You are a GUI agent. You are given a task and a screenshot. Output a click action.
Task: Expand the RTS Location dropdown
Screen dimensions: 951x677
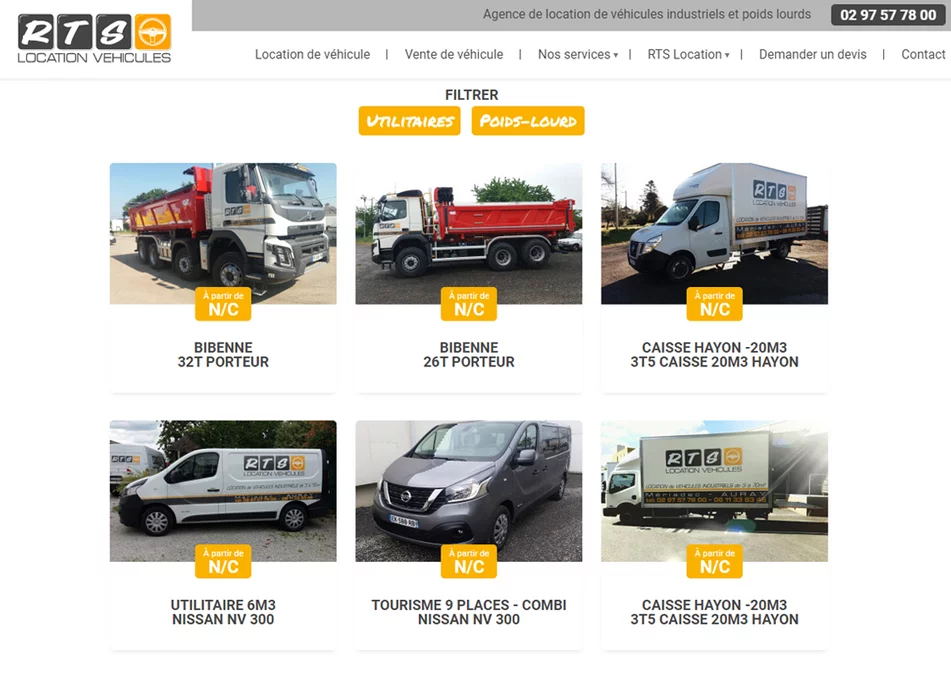pos(688,55)
